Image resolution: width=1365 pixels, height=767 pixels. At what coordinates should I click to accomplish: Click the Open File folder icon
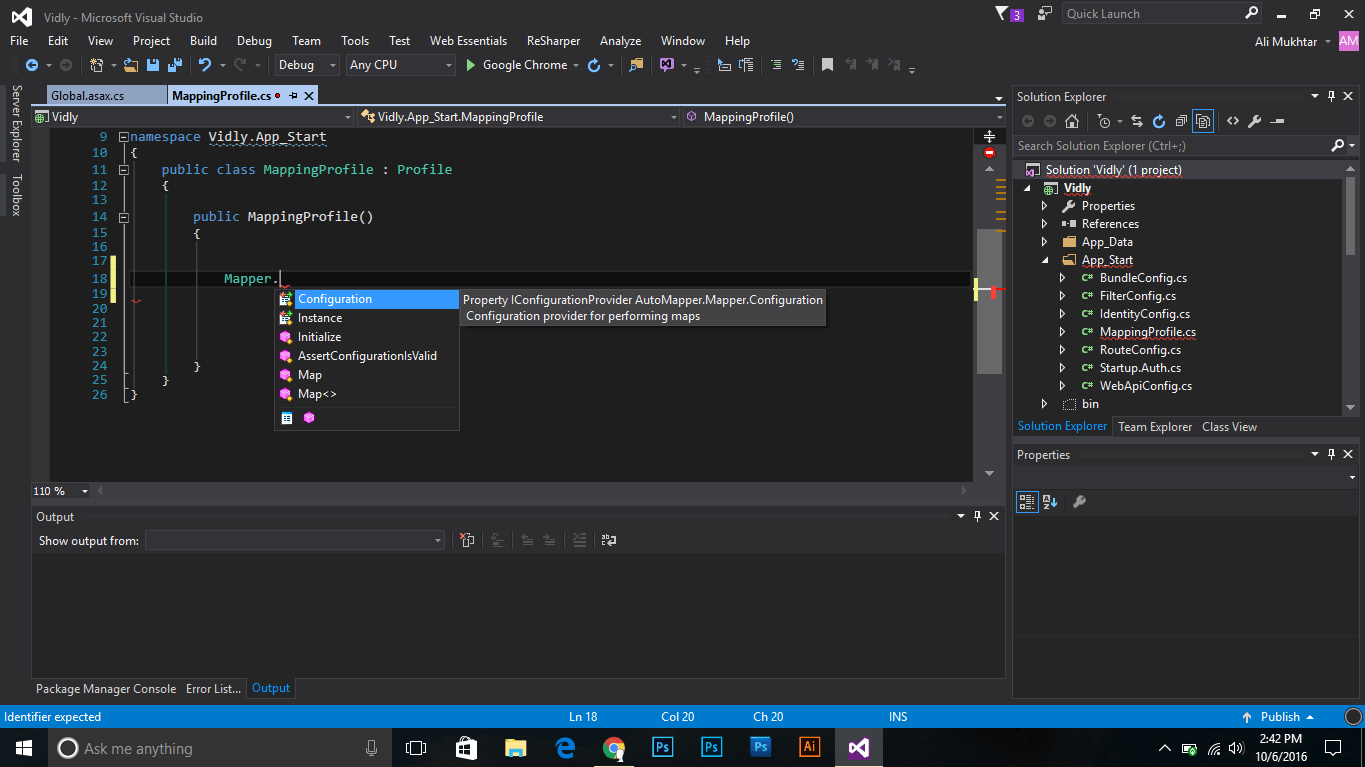coord(132,65)
